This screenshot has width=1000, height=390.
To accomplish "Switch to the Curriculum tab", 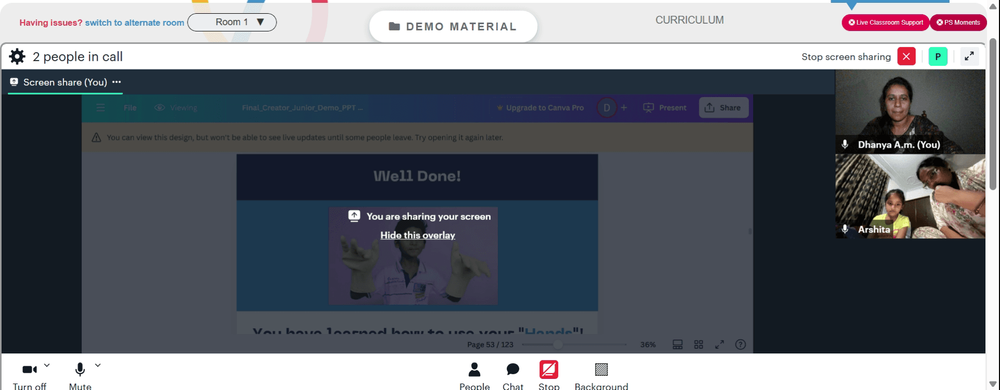I will pos(689,20).
